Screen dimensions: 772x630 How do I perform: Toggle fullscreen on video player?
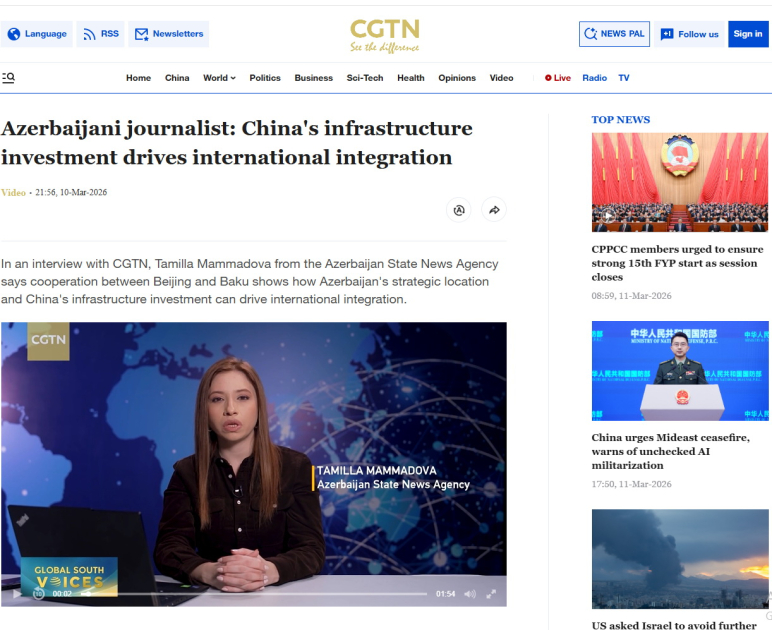pos(491,594)
